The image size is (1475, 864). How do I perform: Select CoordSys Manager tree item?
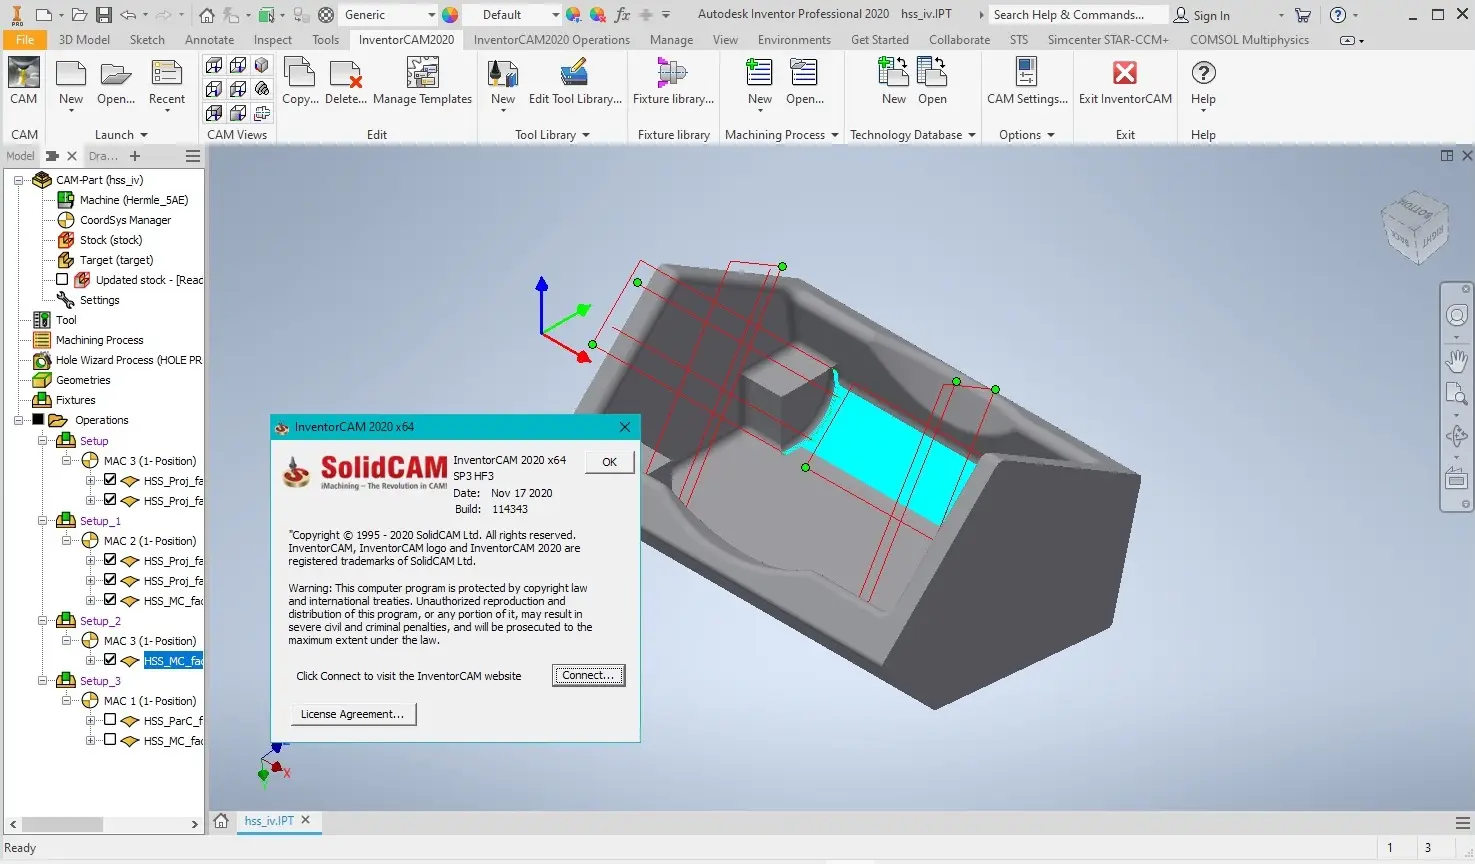click(125, 220)
